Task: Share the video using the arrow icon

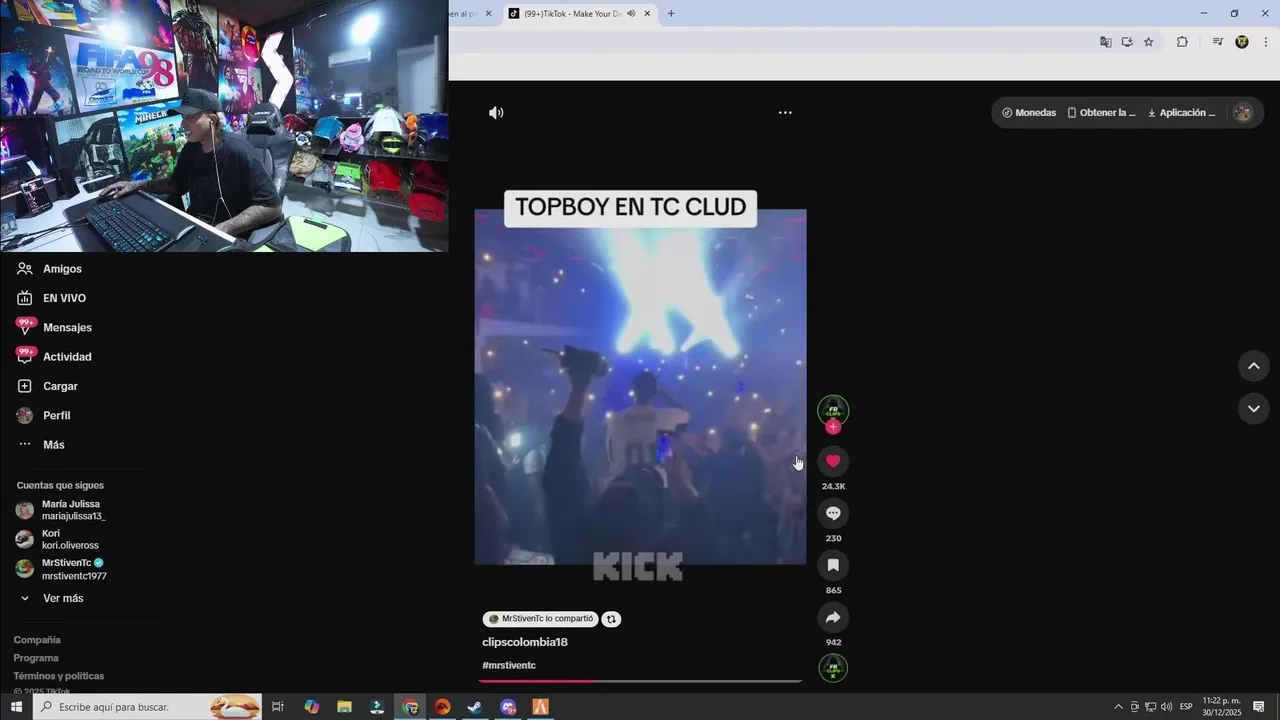Action: 833,617
